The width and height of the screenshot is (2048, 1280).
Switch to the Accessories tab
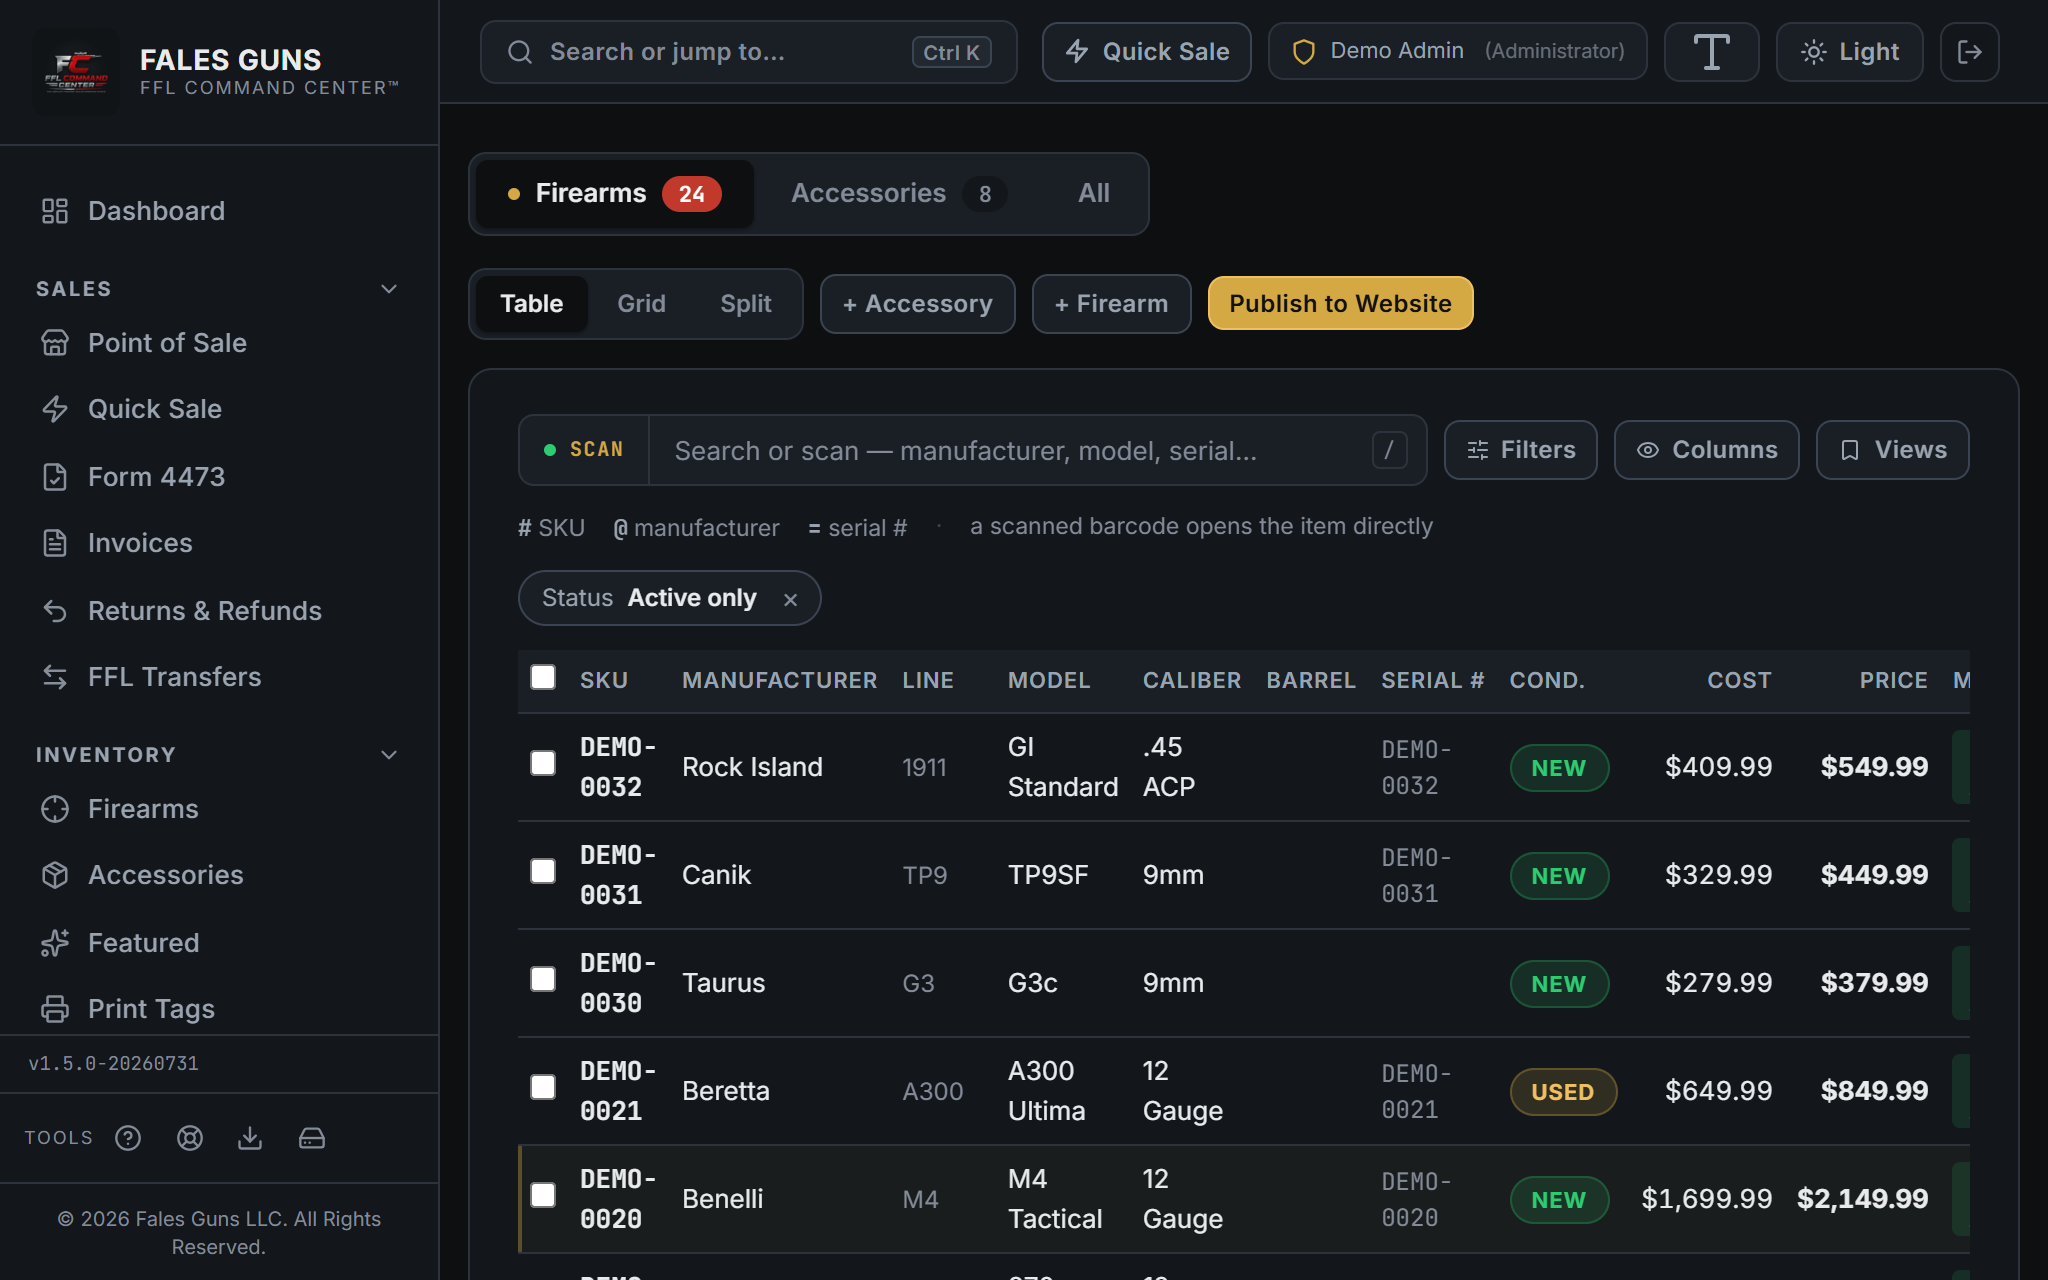coord(897,194)
